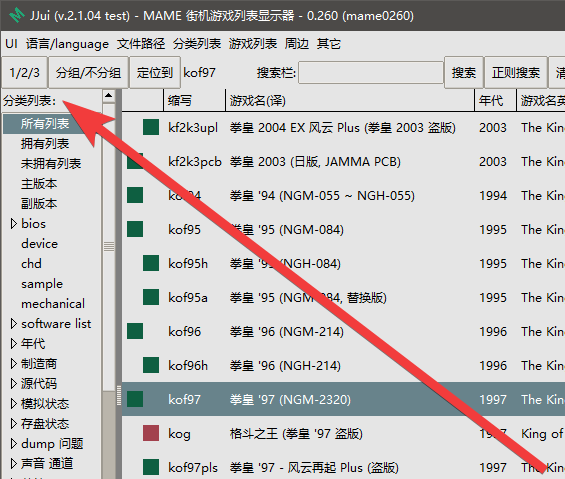Select 拥有列表 in the category list
This screenshot has width=565, height=479.
pyautogui.click(x=45, y=144)
